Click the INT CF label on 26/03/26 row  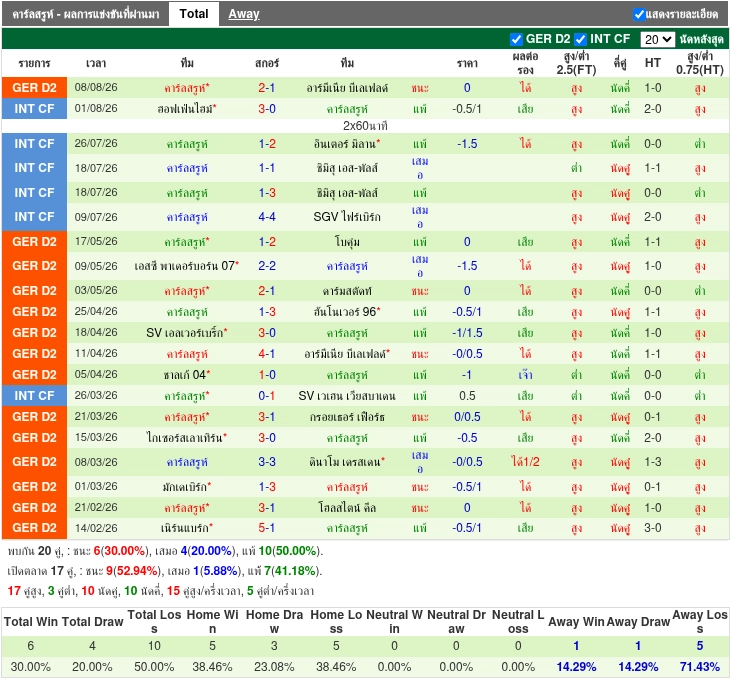pos(34,395)
